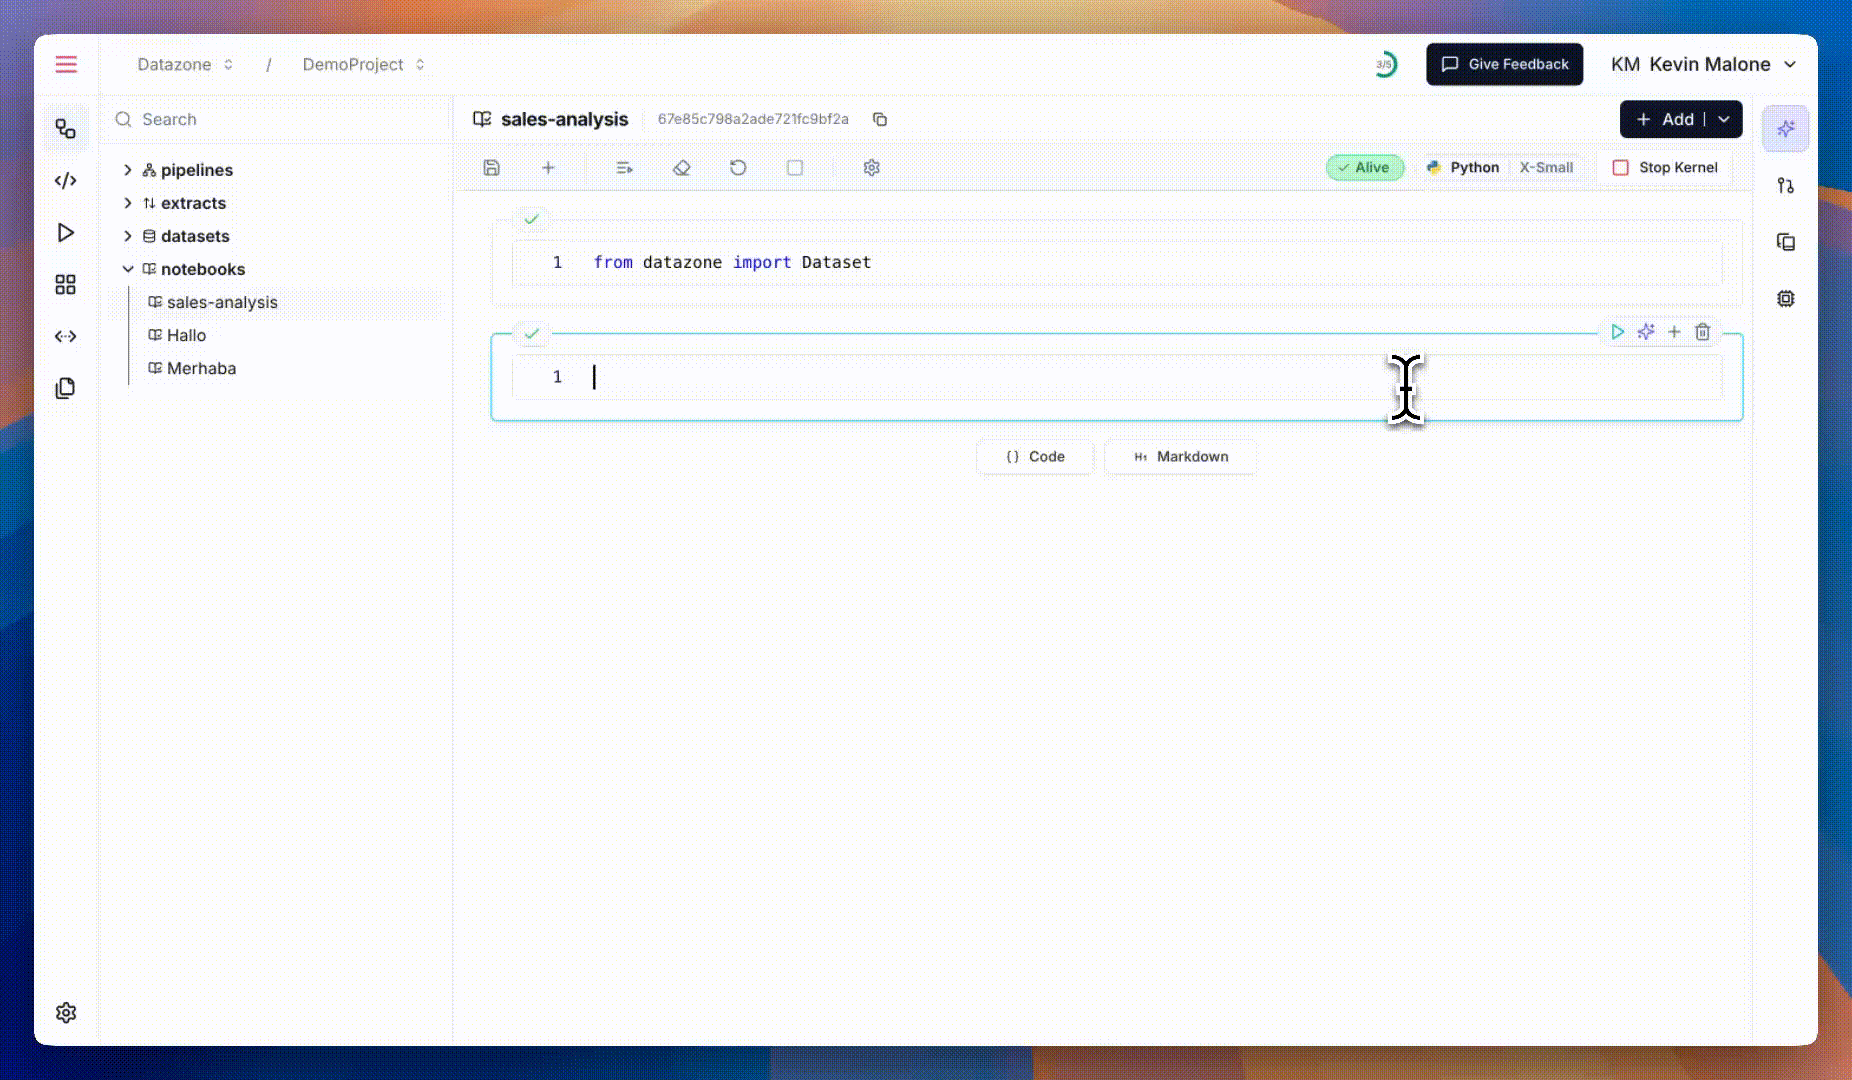This screenshot has height=1080, width=1852.
Task: Expand the pipelines folder
Action: (x=128, y=170)
